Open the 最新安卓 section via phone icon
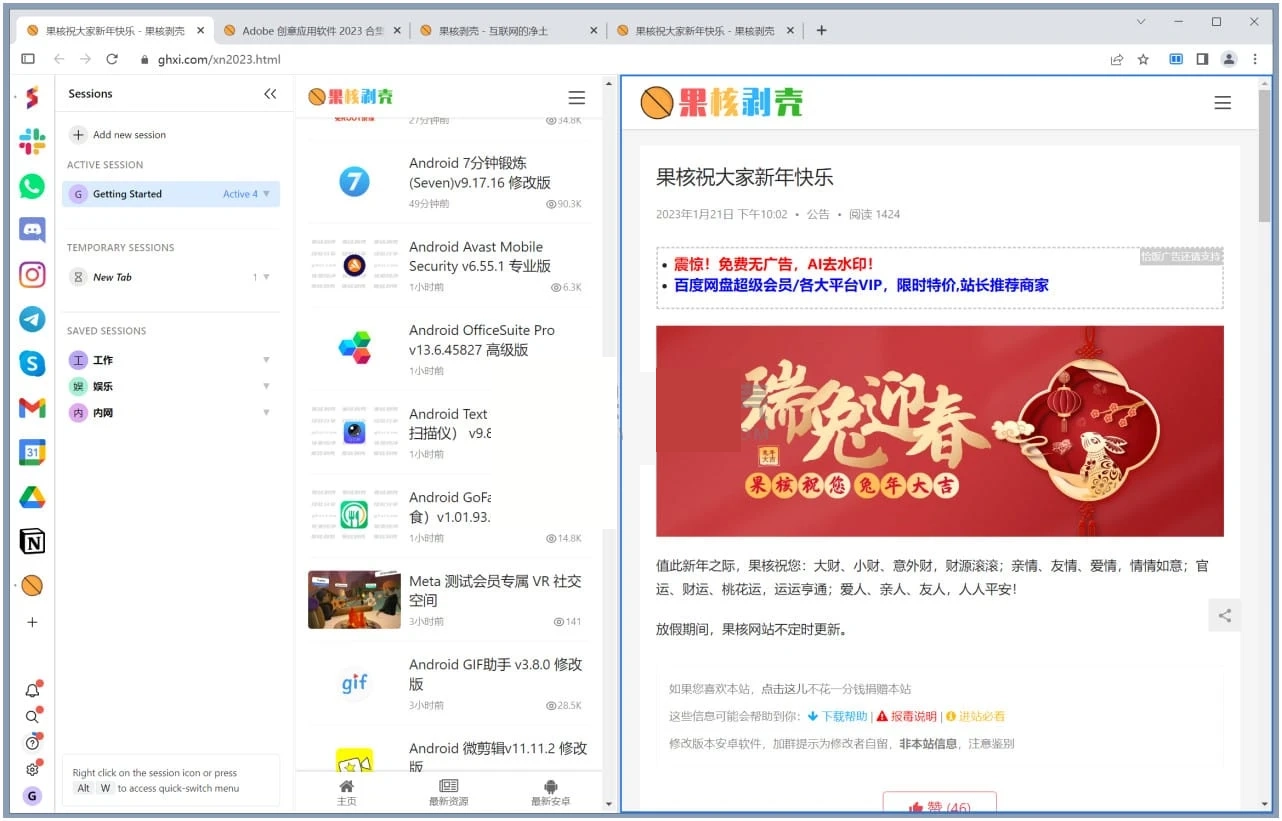This screenshot has width=1282, height=821. 549,790
